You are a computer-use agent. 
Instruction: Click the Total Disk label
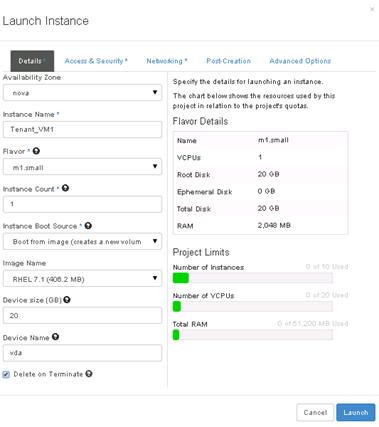(x=194, y=209)
